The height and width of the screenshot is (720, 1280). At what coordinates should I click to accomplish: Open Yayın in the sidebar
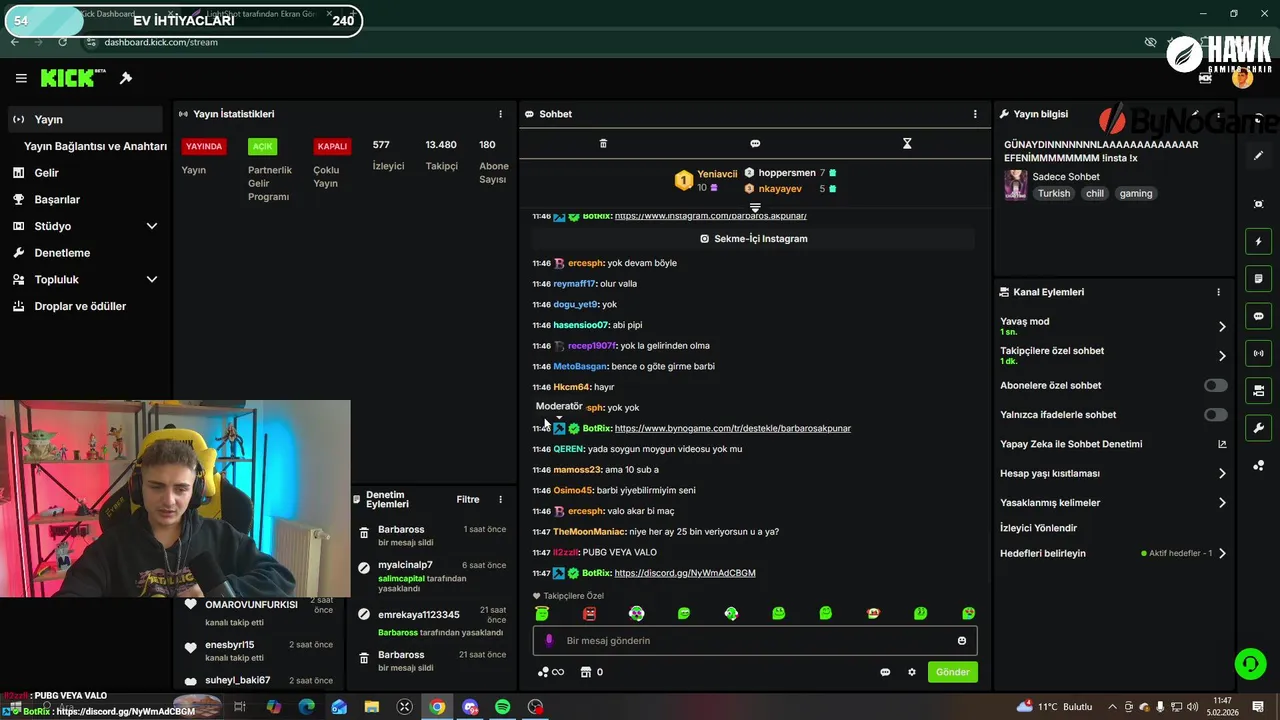(84, 119)
